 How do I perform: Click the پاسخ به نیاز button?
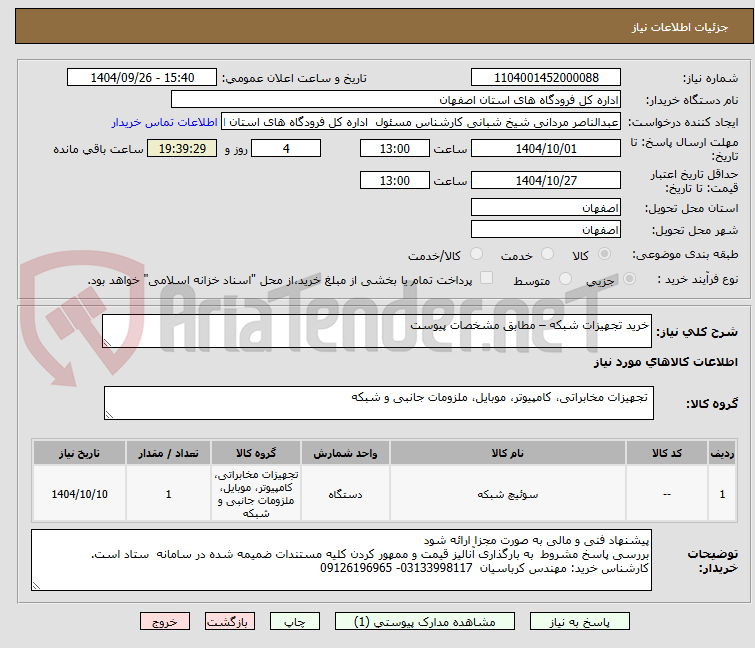point(580,622)
